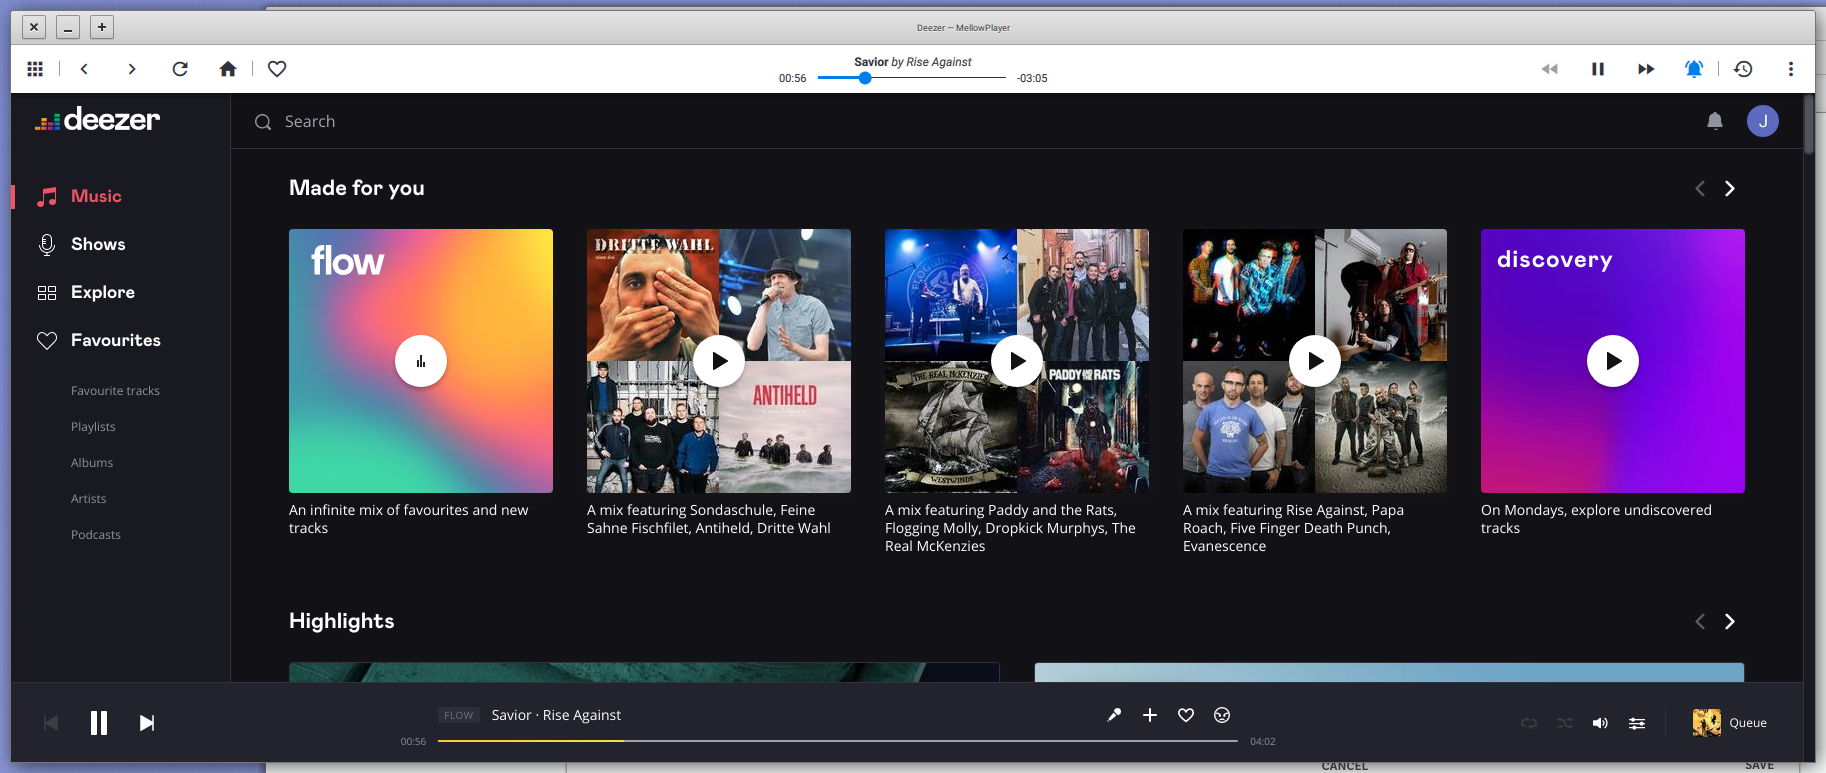The image size is (1826, 773).
Task: Play the Paddy and the Rats mix
Action: 1017,361
